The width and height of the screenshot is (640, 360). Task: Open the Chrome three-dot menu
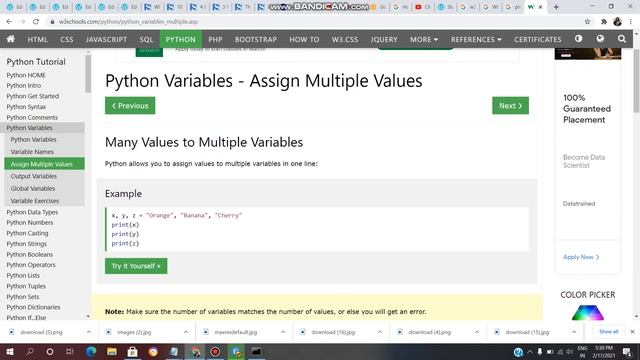(631, 22)
